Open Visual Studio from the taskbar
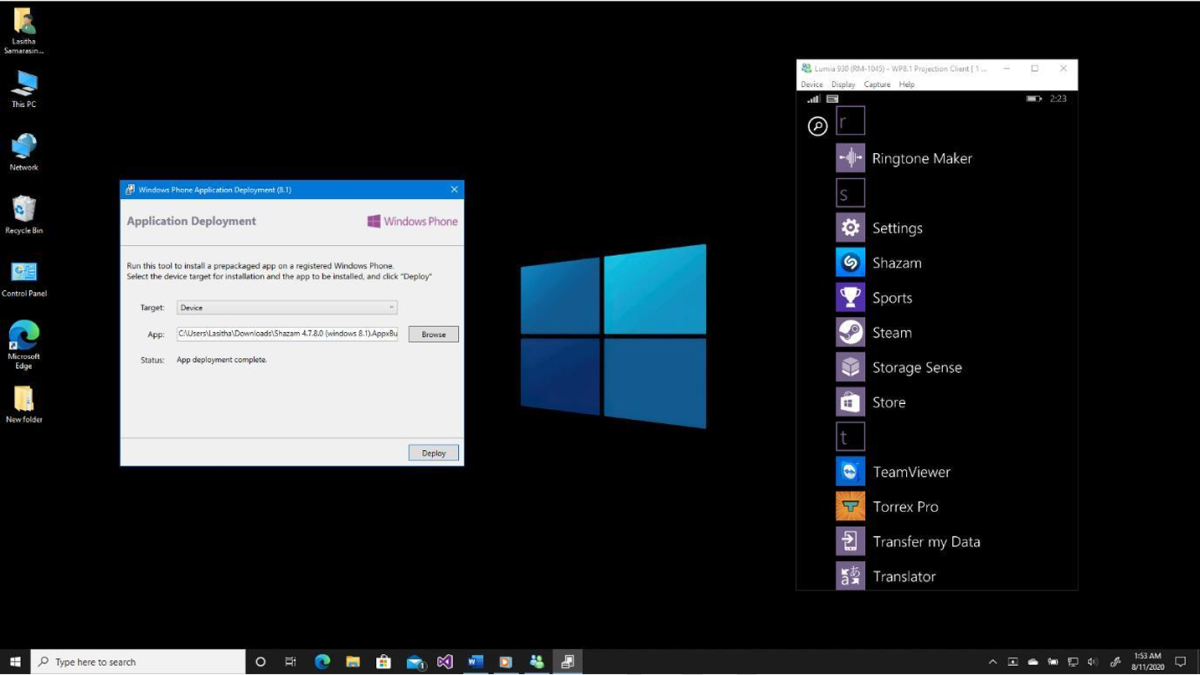 click(x=445, y=662)
